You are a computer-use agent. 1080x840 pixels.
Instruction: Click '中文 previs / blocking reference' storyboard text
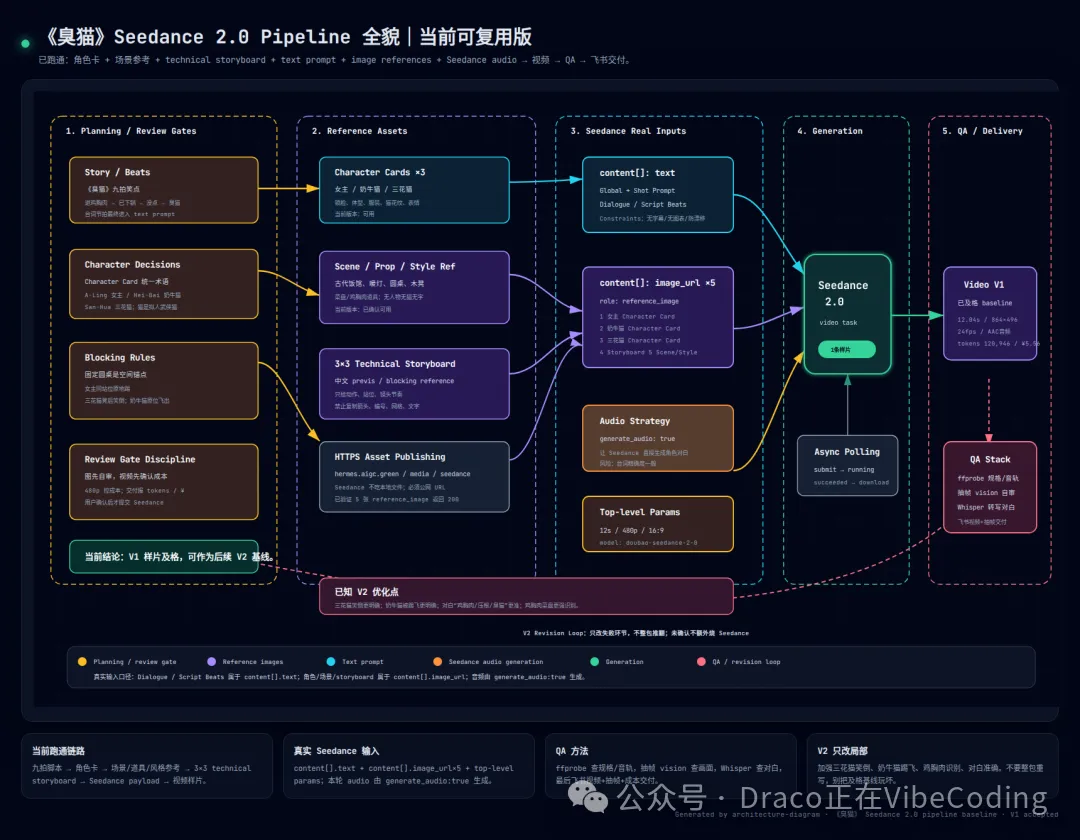(394, 381)
